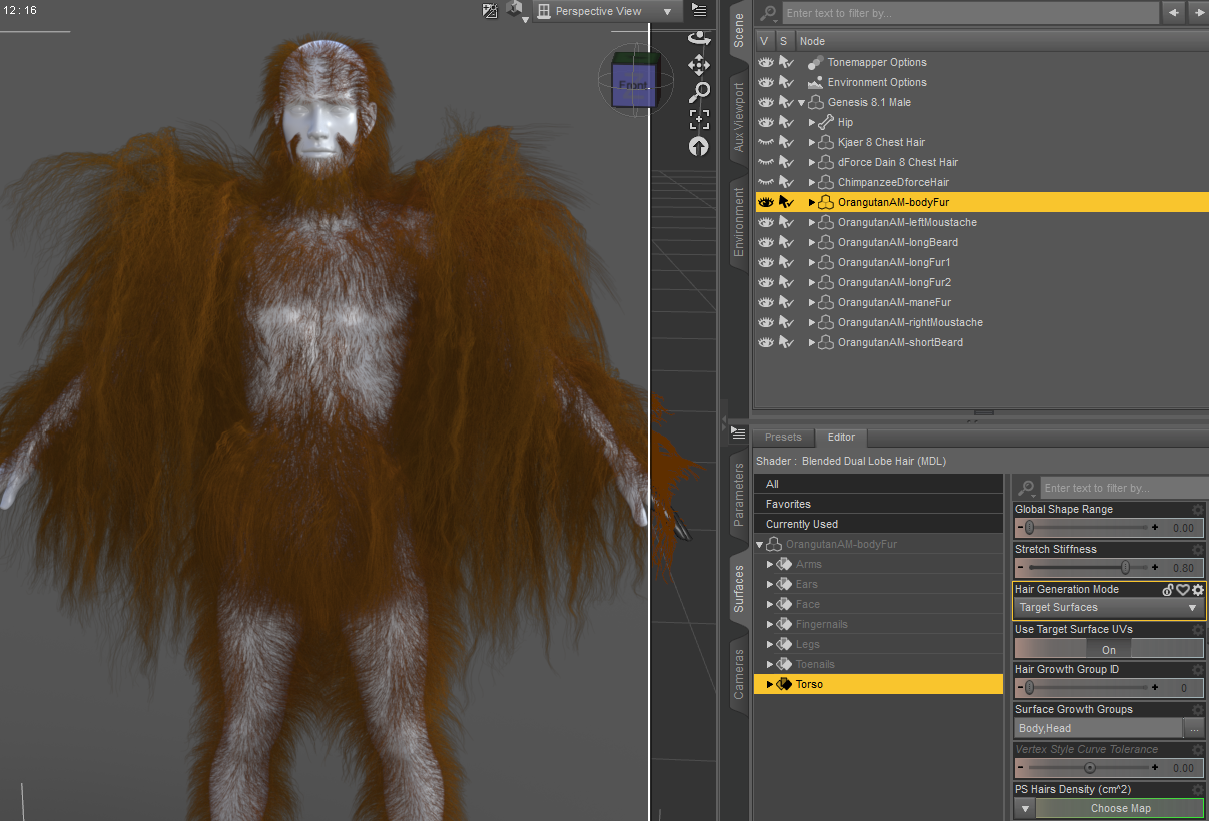This screenshot has width=1209, height=821.
Task: Expand the Torso surface group
Action: pyautogui.click(x=770, y=684)
